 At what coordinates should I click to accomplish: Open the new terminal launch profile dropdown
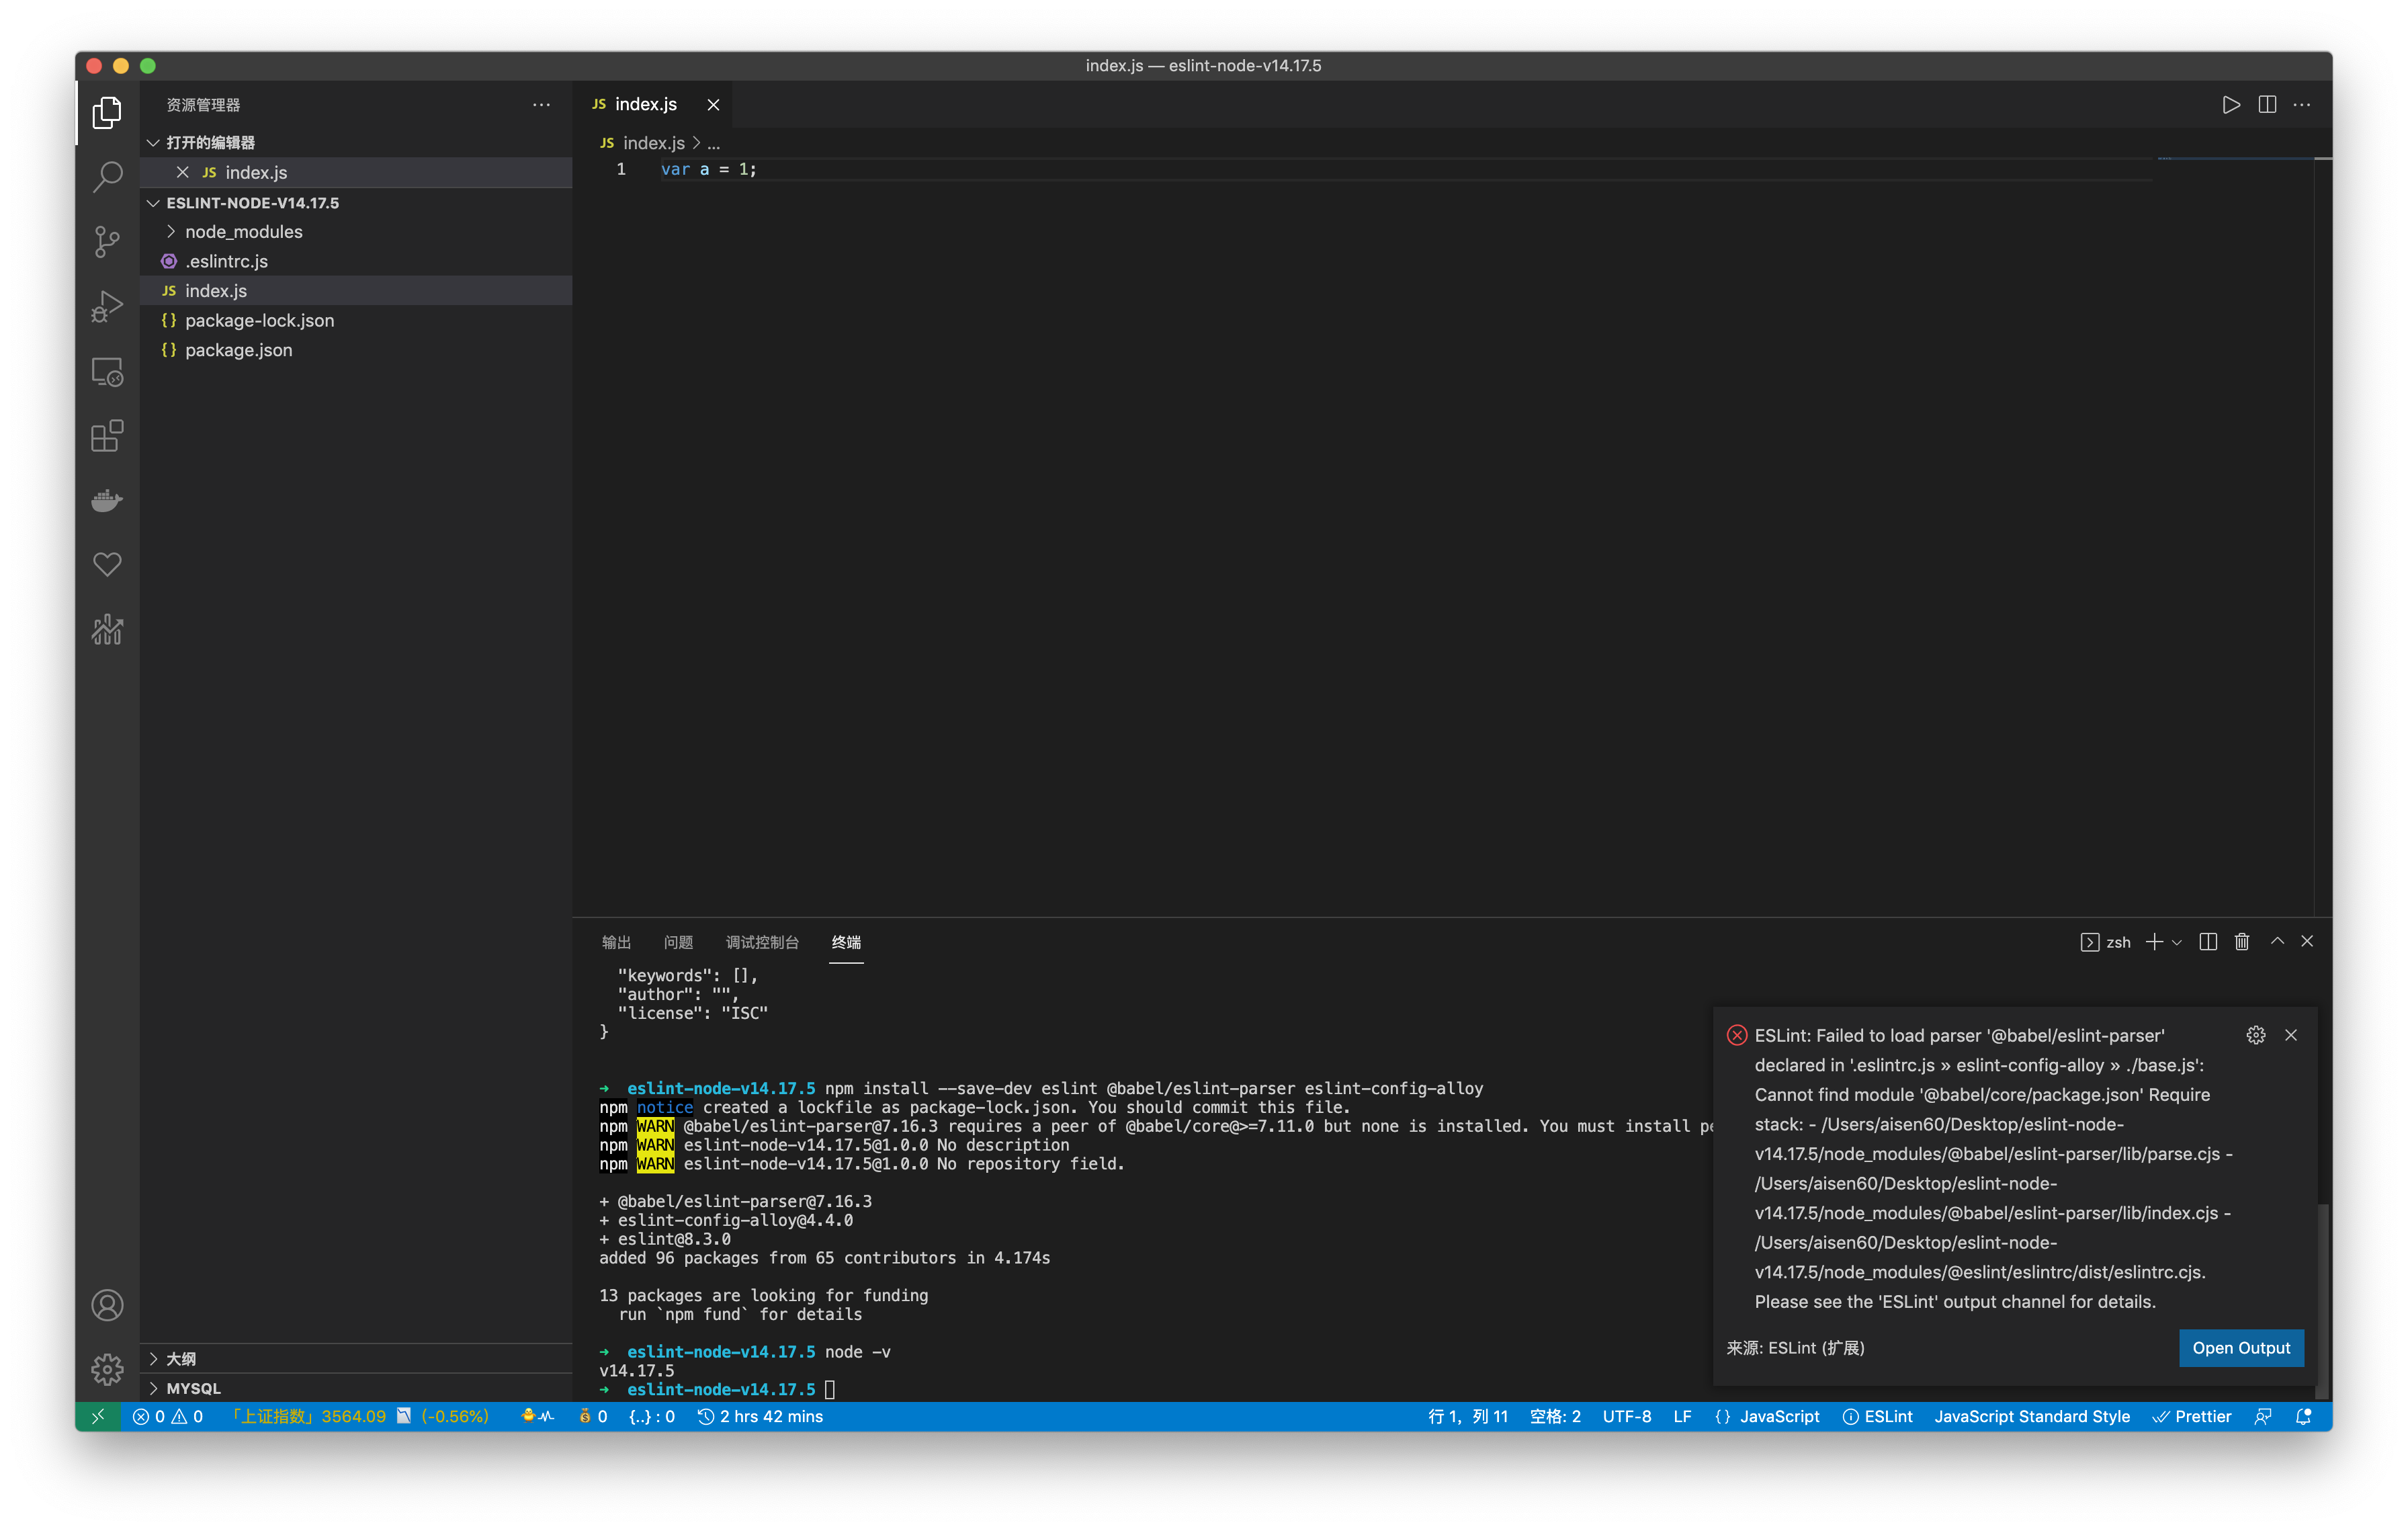2177,942
